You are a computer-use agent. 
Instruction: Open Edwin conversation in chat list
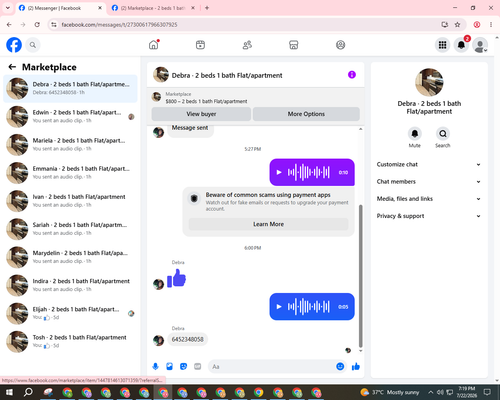(x=70, y=117)
